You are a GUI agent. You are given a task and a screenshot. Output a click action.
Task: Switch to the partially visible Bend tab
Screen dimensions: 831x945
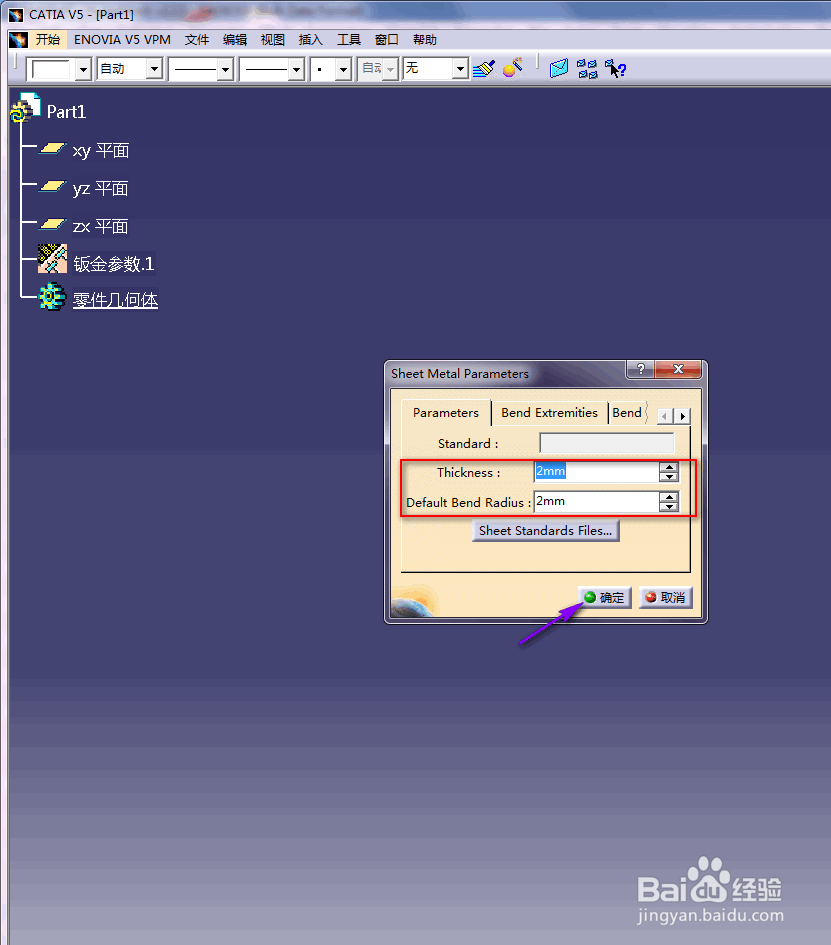click(x=627, y=413)
